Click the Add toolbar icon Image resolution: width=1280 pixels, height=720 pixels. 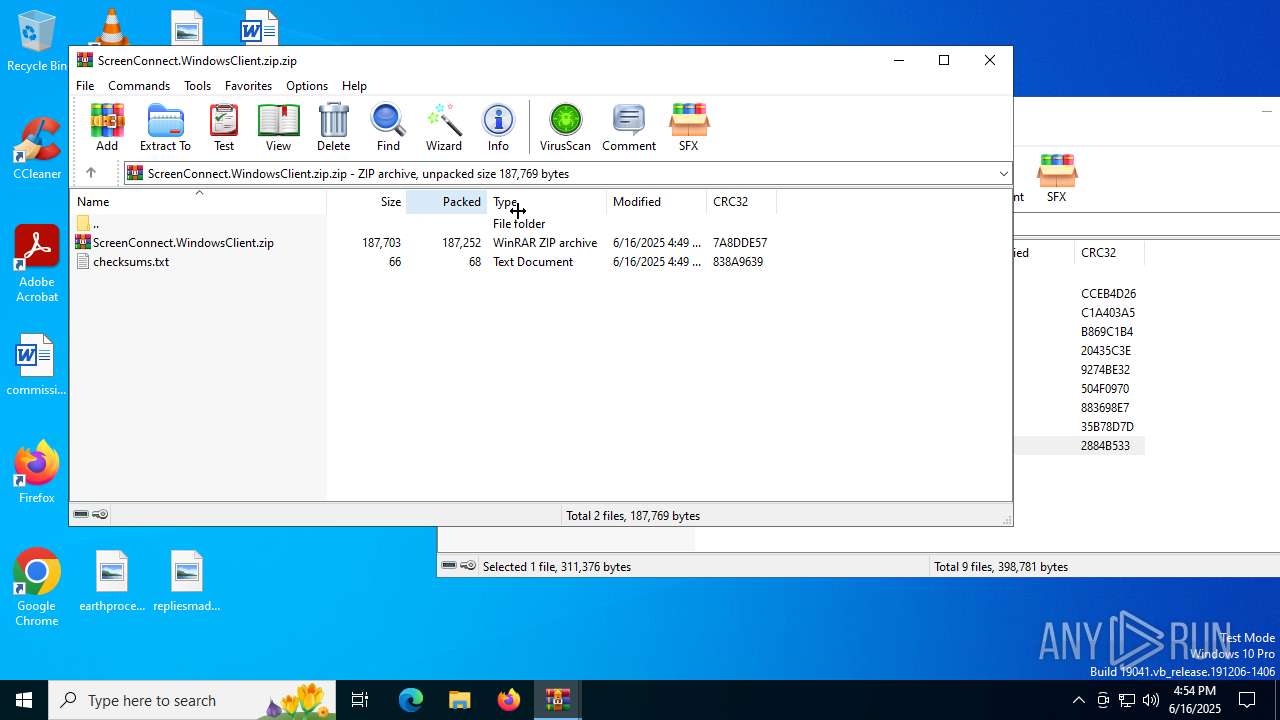point(107,127)
